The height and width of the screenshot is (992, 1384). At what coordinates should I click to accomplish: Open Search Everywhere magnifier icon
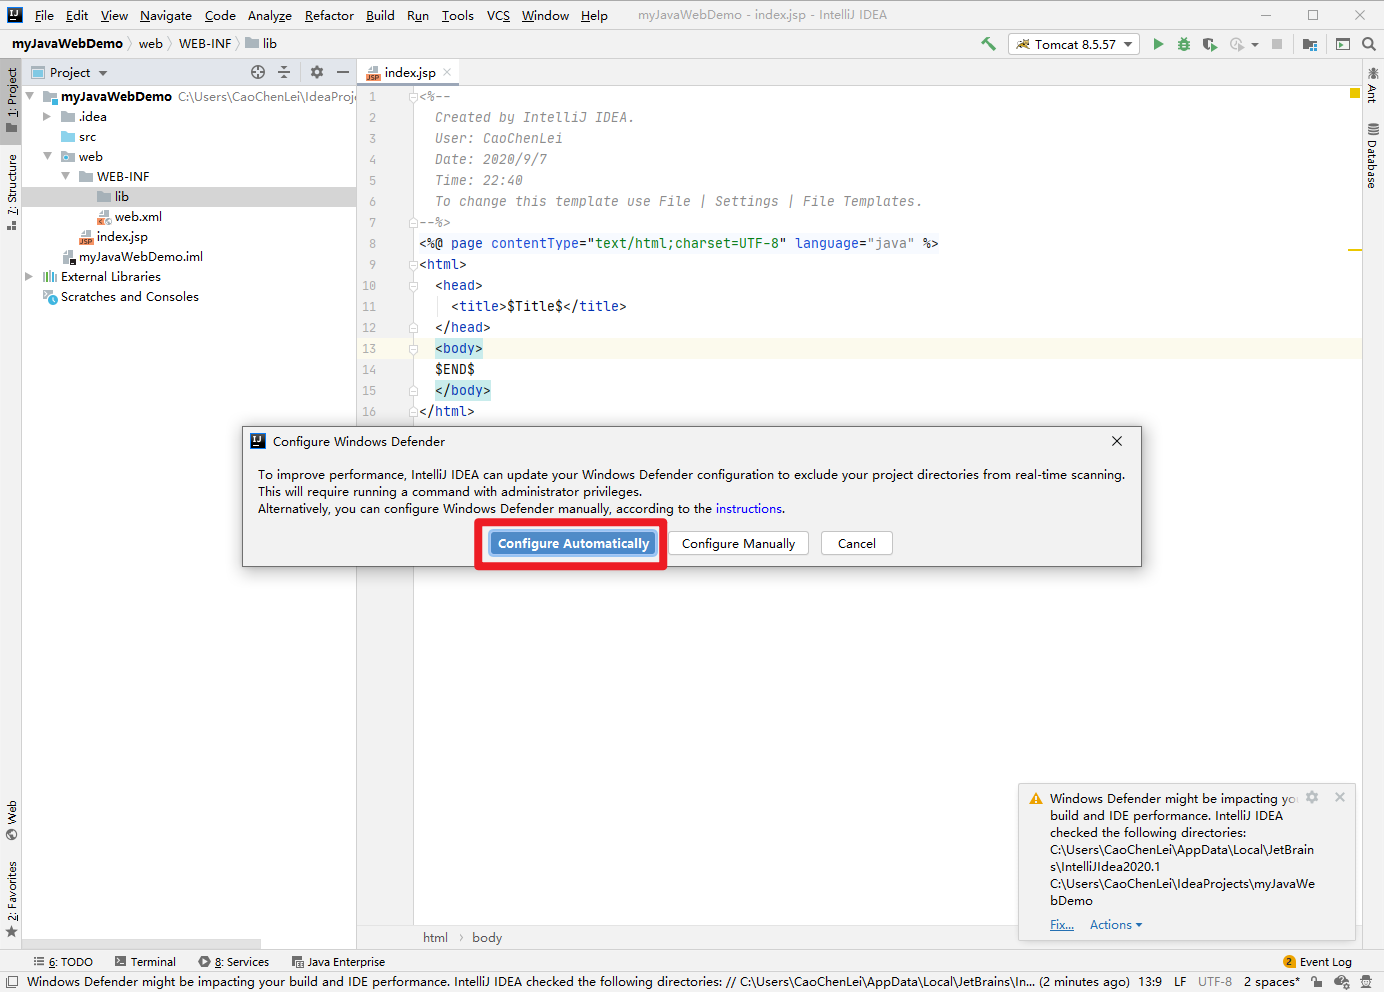(1369, 44)
